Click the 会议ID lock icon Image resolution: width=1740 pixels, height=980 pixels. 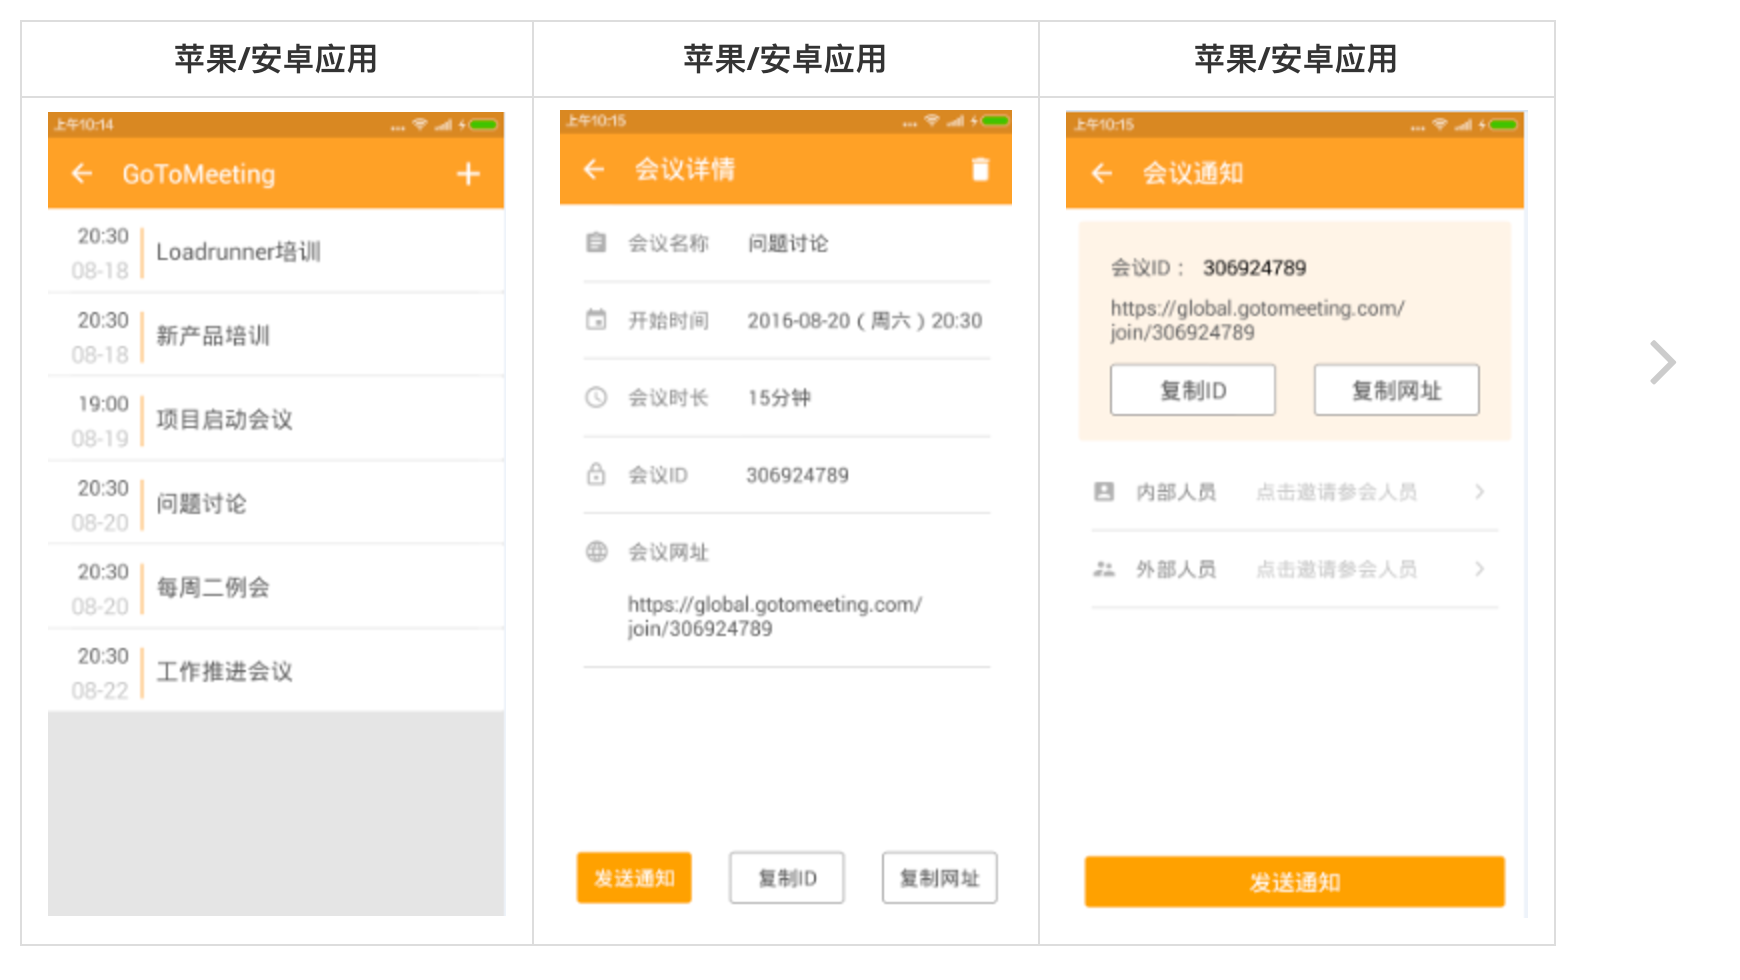[596, 474]
